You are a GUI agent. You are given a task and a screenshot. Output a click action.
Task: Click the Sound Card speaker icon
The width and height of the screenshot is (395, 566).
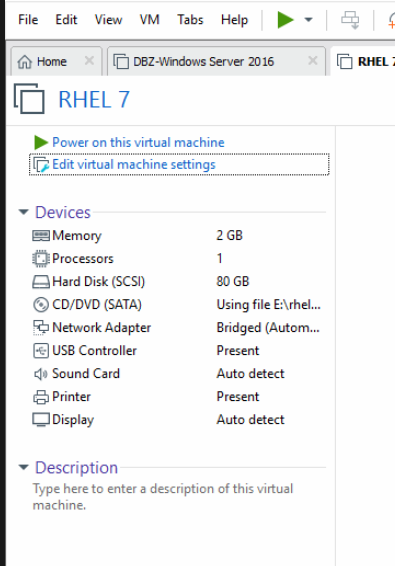pyautogui.click(x=41, y=374)
